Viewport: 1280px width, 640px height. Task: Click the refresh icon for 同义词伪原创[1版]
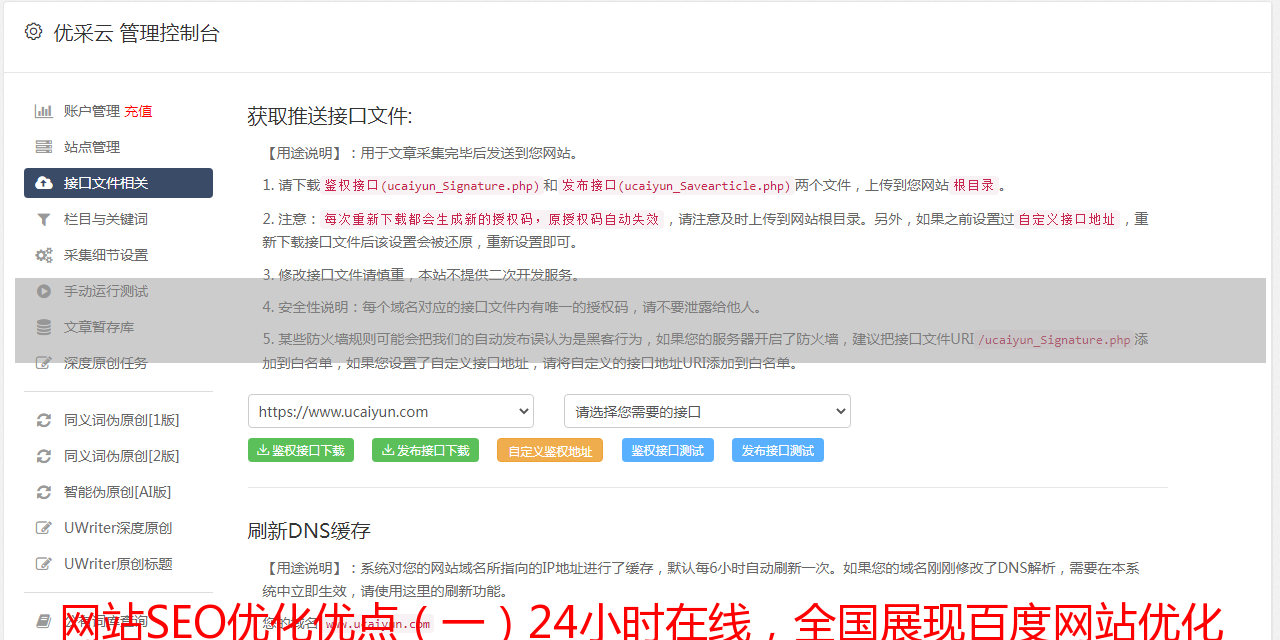point(44,420)
